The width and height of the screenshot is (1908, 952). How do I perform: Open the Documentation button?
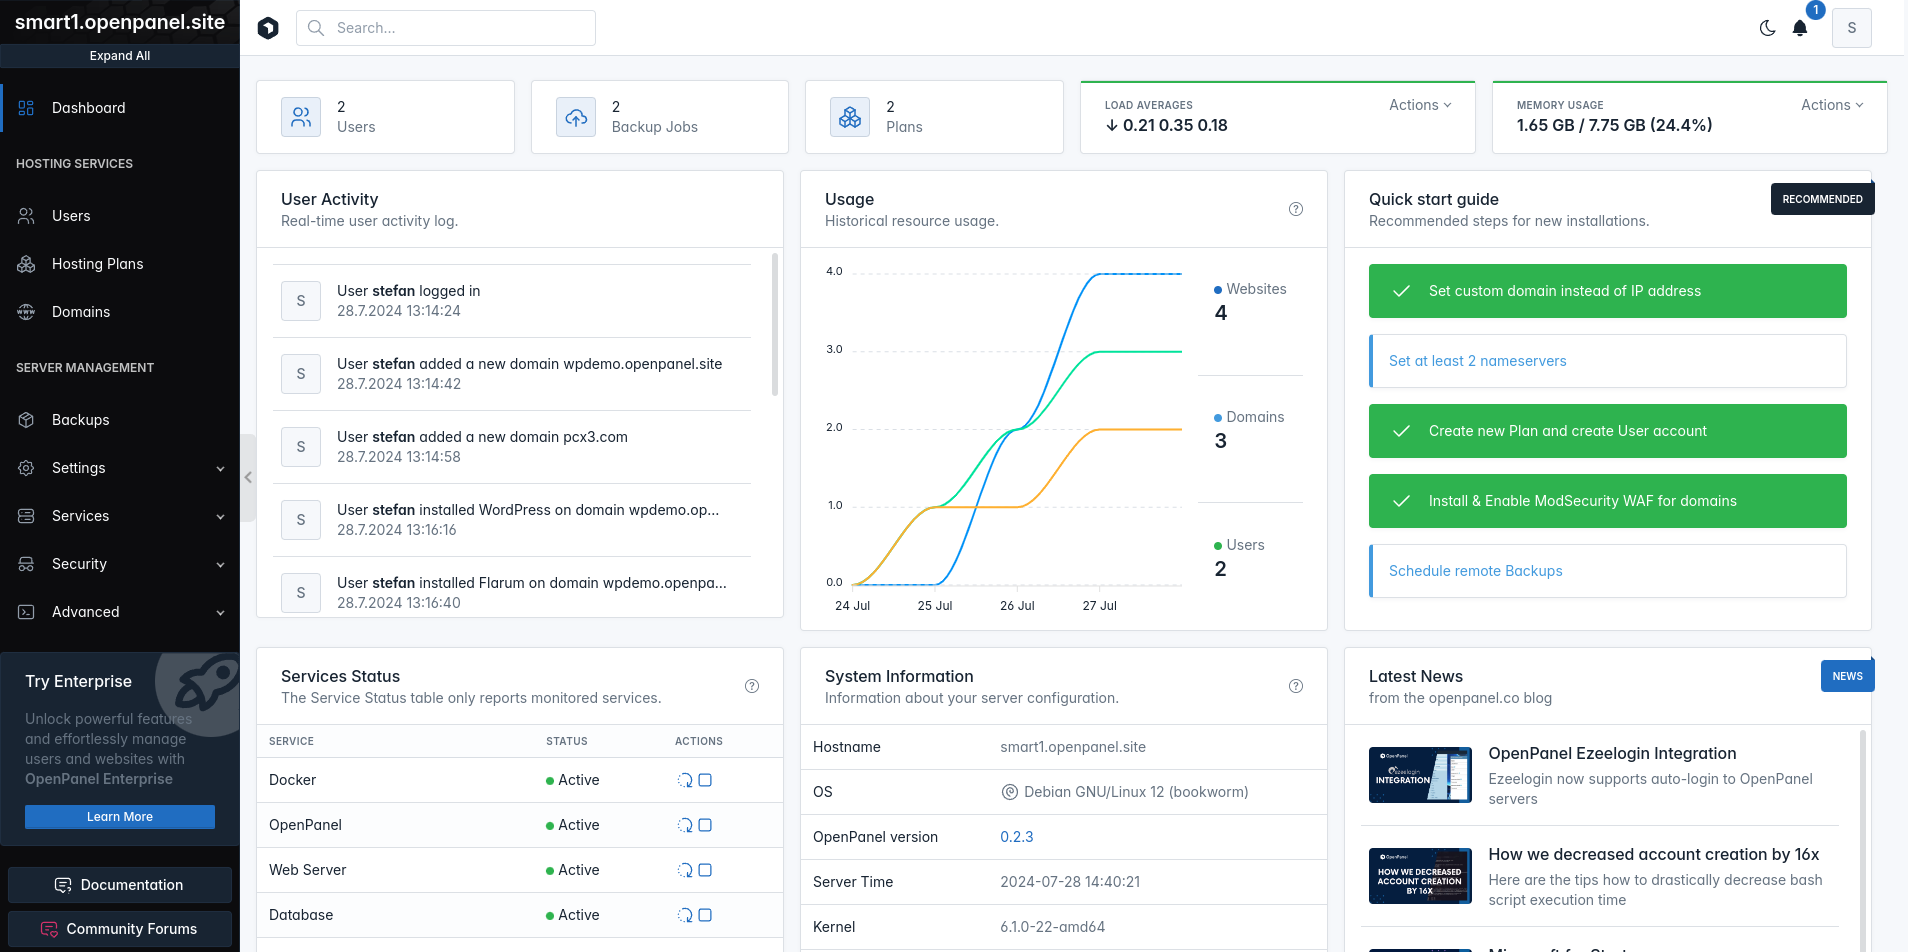click(x=120, y=885)
